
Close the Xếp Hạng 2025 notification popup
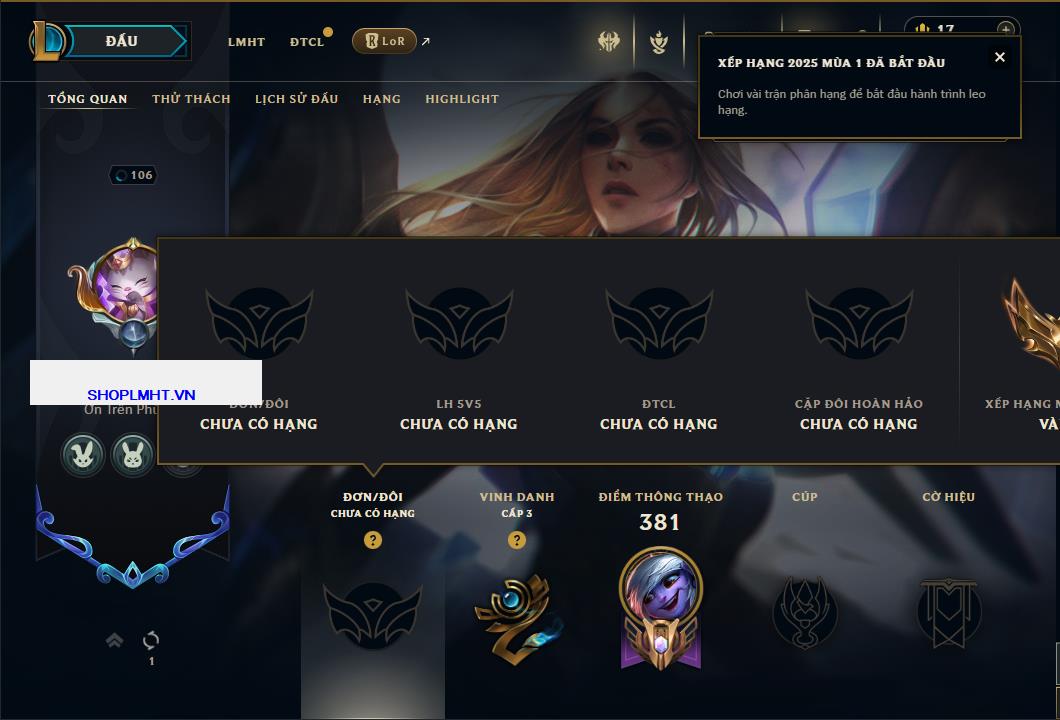pos(1000,57)
